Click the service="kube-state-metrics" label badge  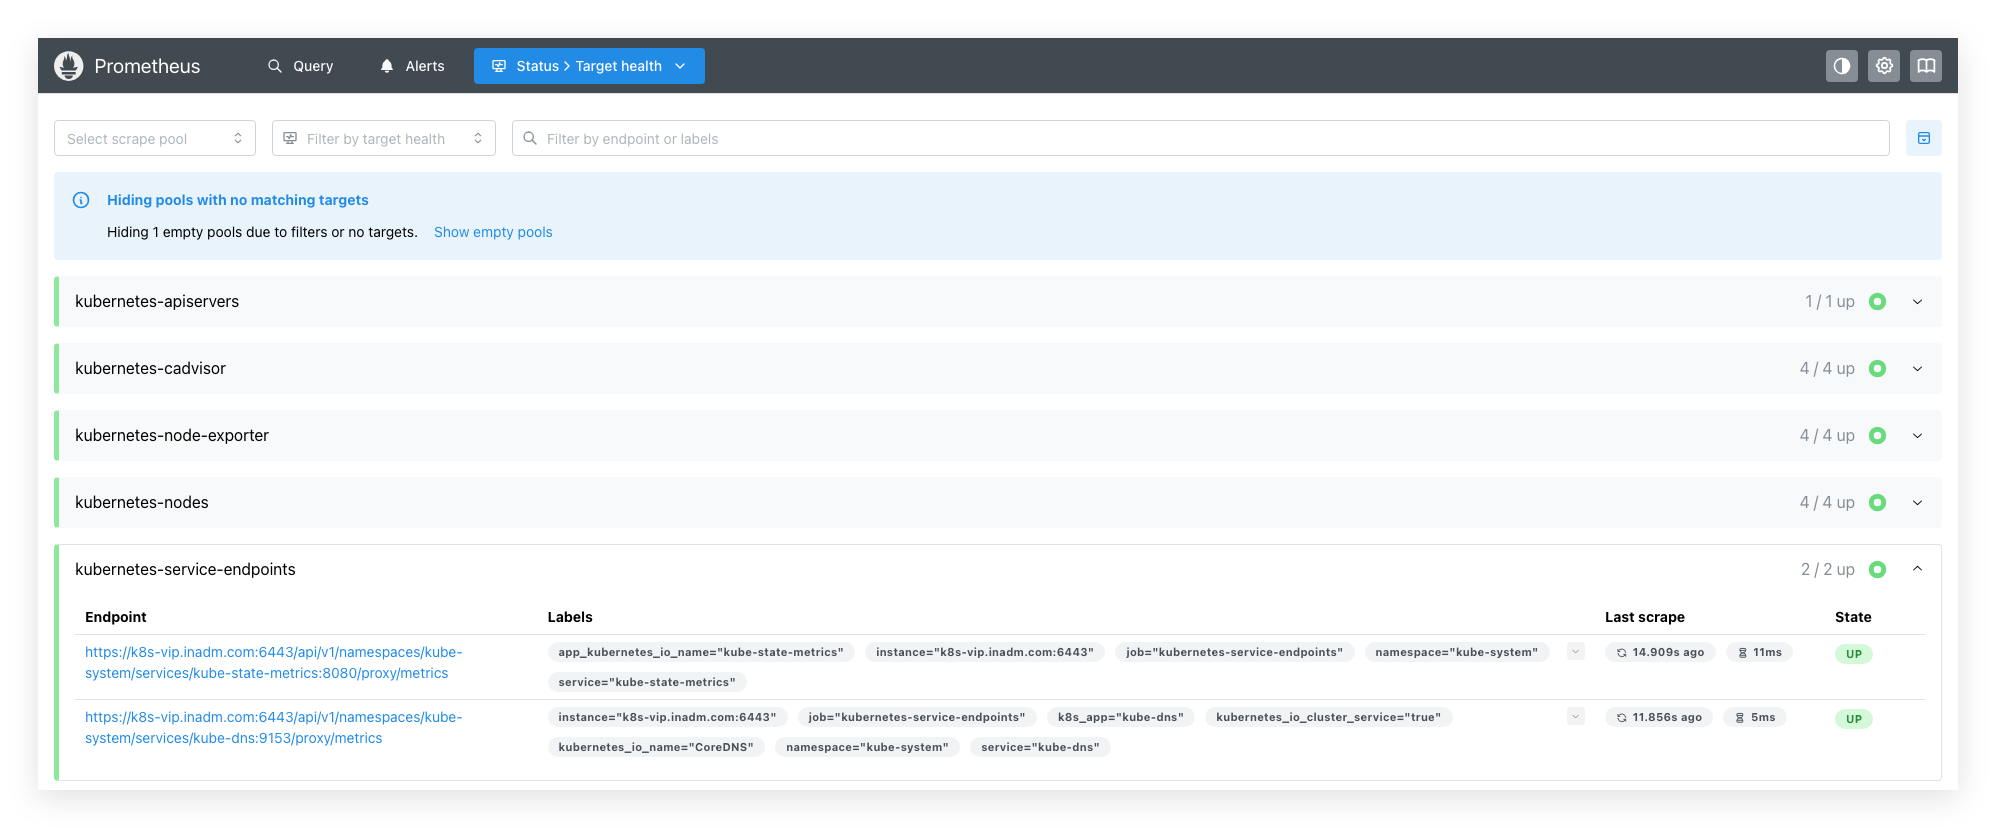(647, 682)
